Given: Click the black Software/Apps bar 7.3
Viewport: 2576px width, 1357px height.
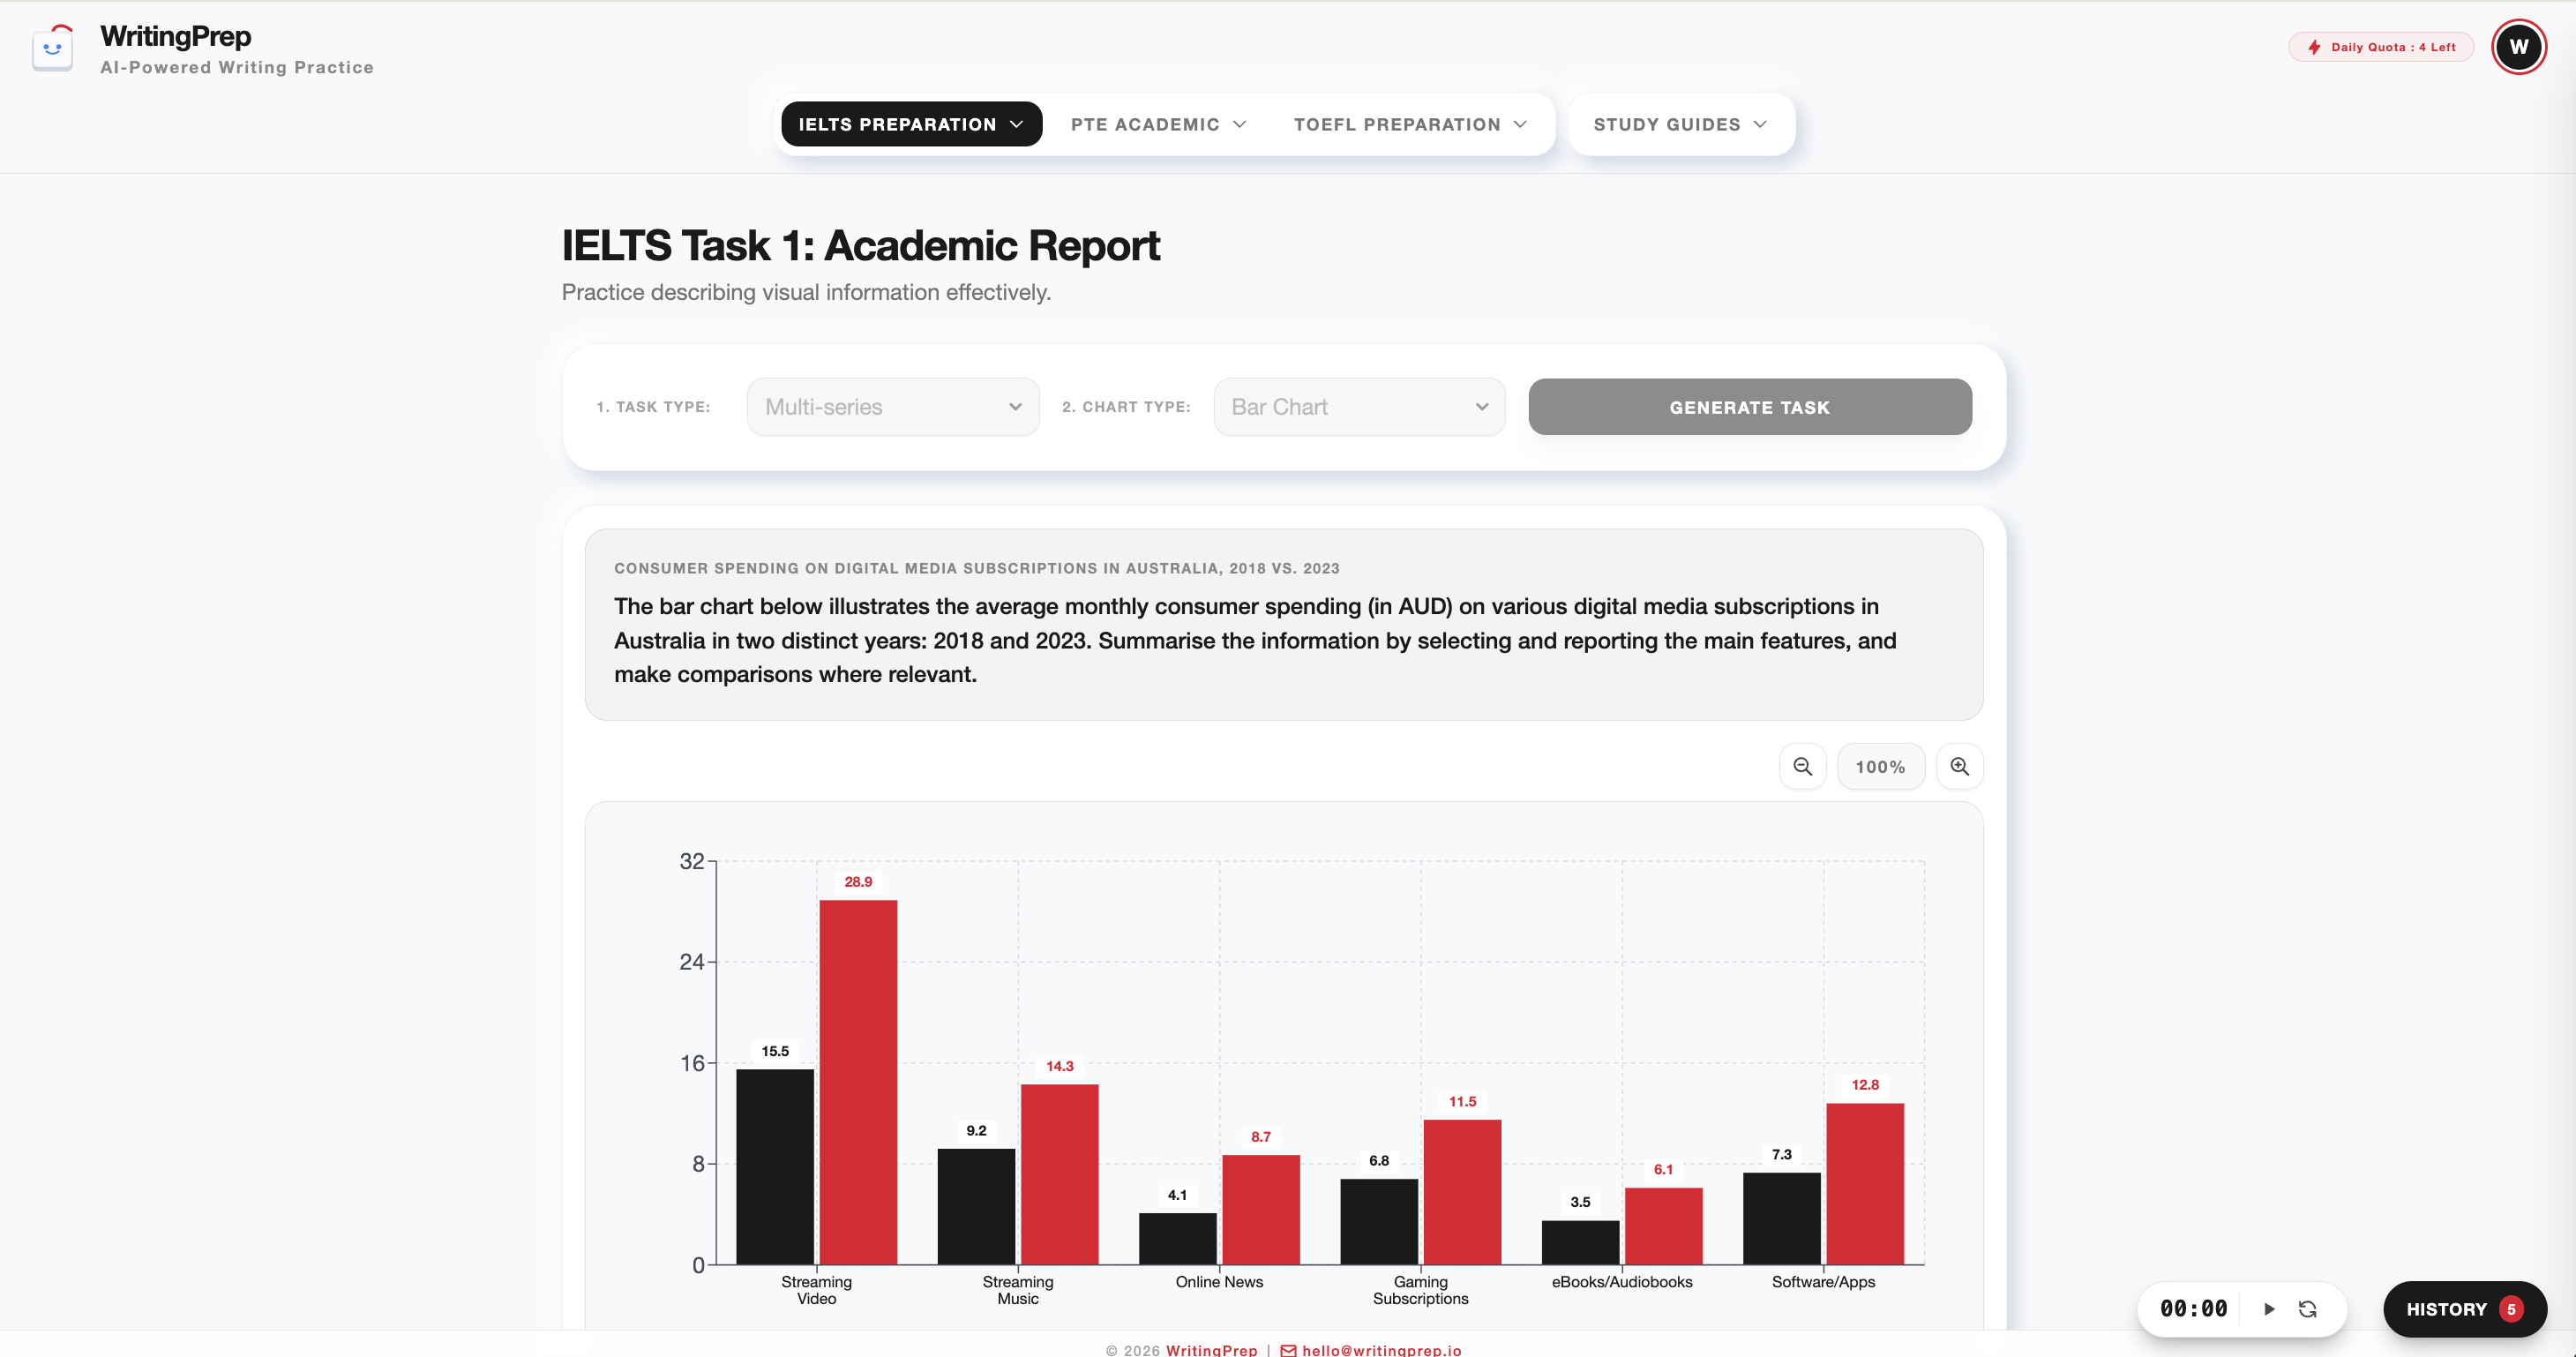Looking at the screenshot, I should click(x=1781, y=1219).
